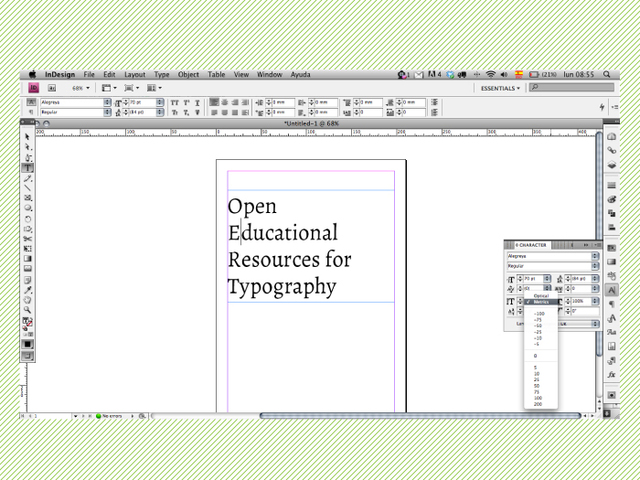The width and height of the screenshot is (640, 480).
Task: Open control bar font style Regular dropdown
Action: coord(107,112)
